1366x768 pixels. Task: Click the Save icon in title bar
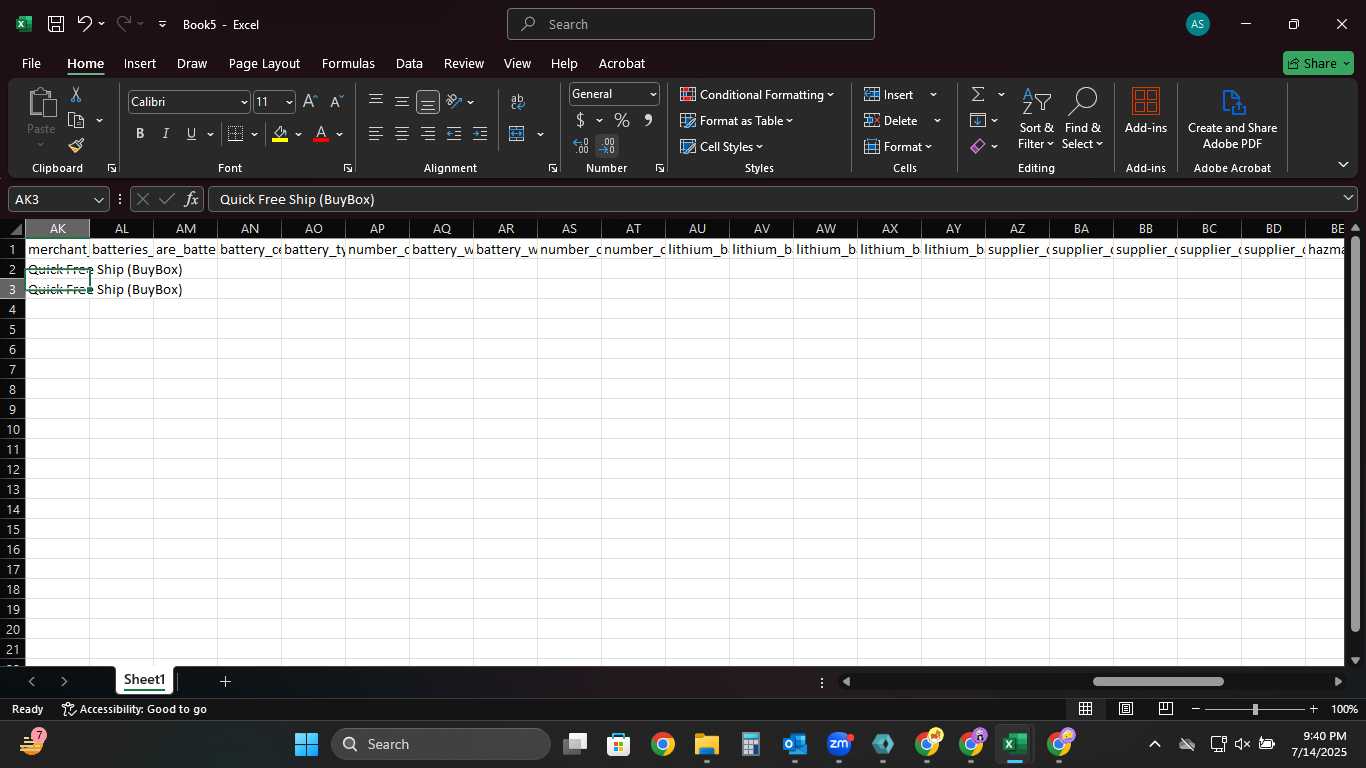(x=56, y=24)
